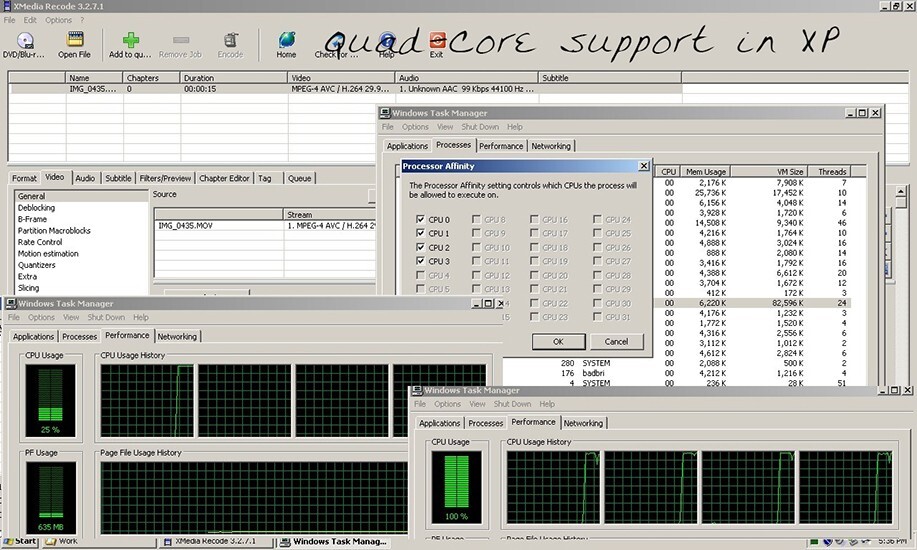Image resolution: width=917 pixels, height=550 pixels.
Task: Click the Home globe icon
Action: click(x=287, y=40)
